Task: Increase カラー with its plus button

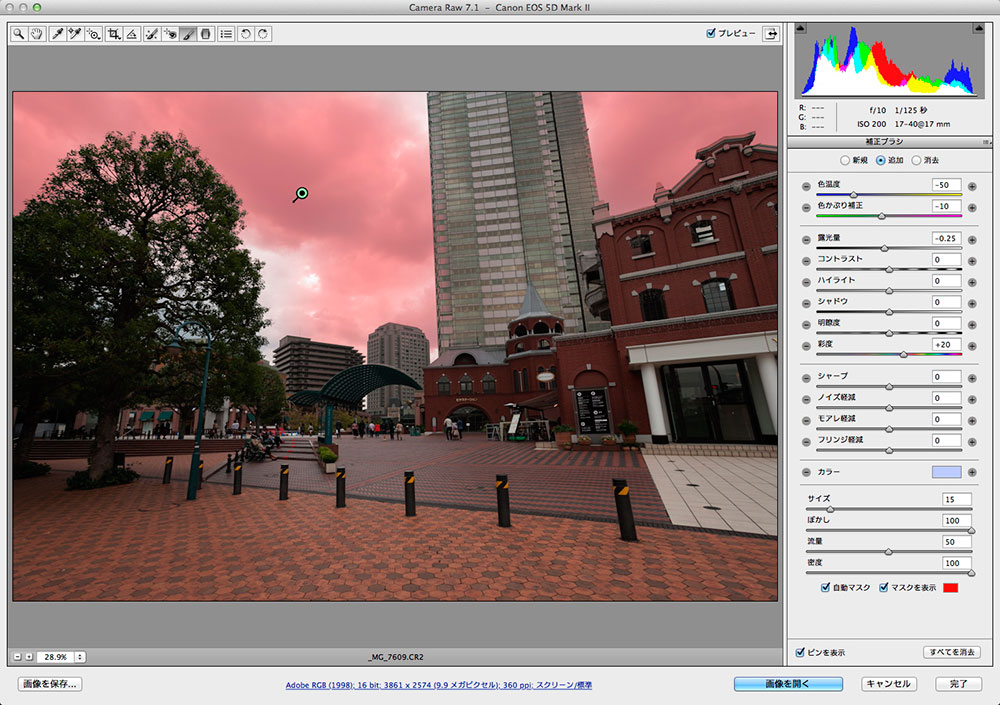Action: point(972,472)
